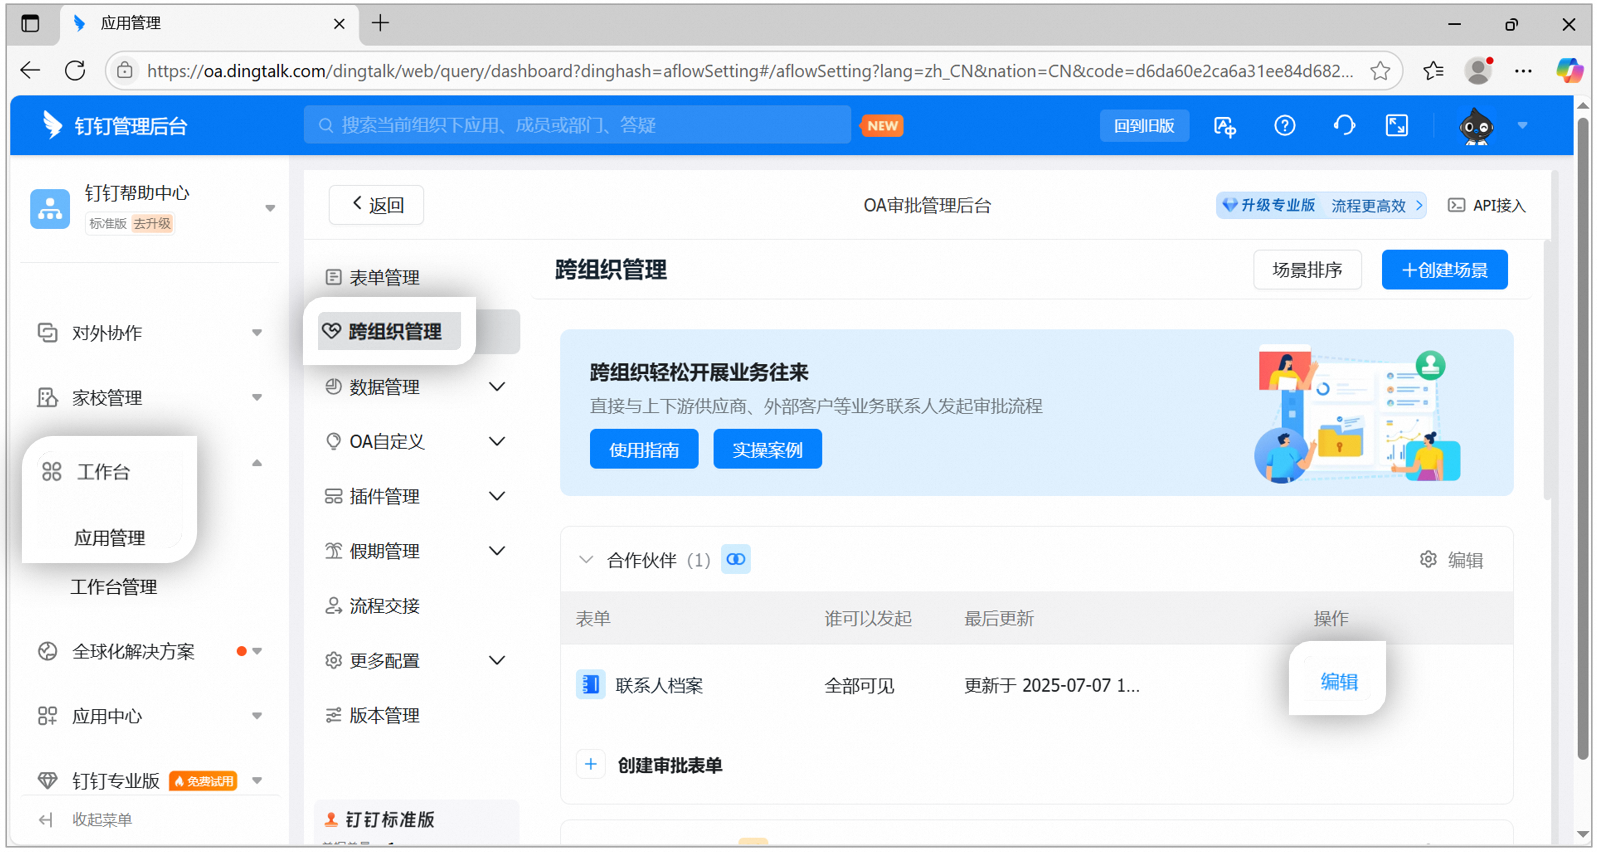Expand the OA自定义 submenu
This screenshot has height=852, width=1597.
[497, 441]
